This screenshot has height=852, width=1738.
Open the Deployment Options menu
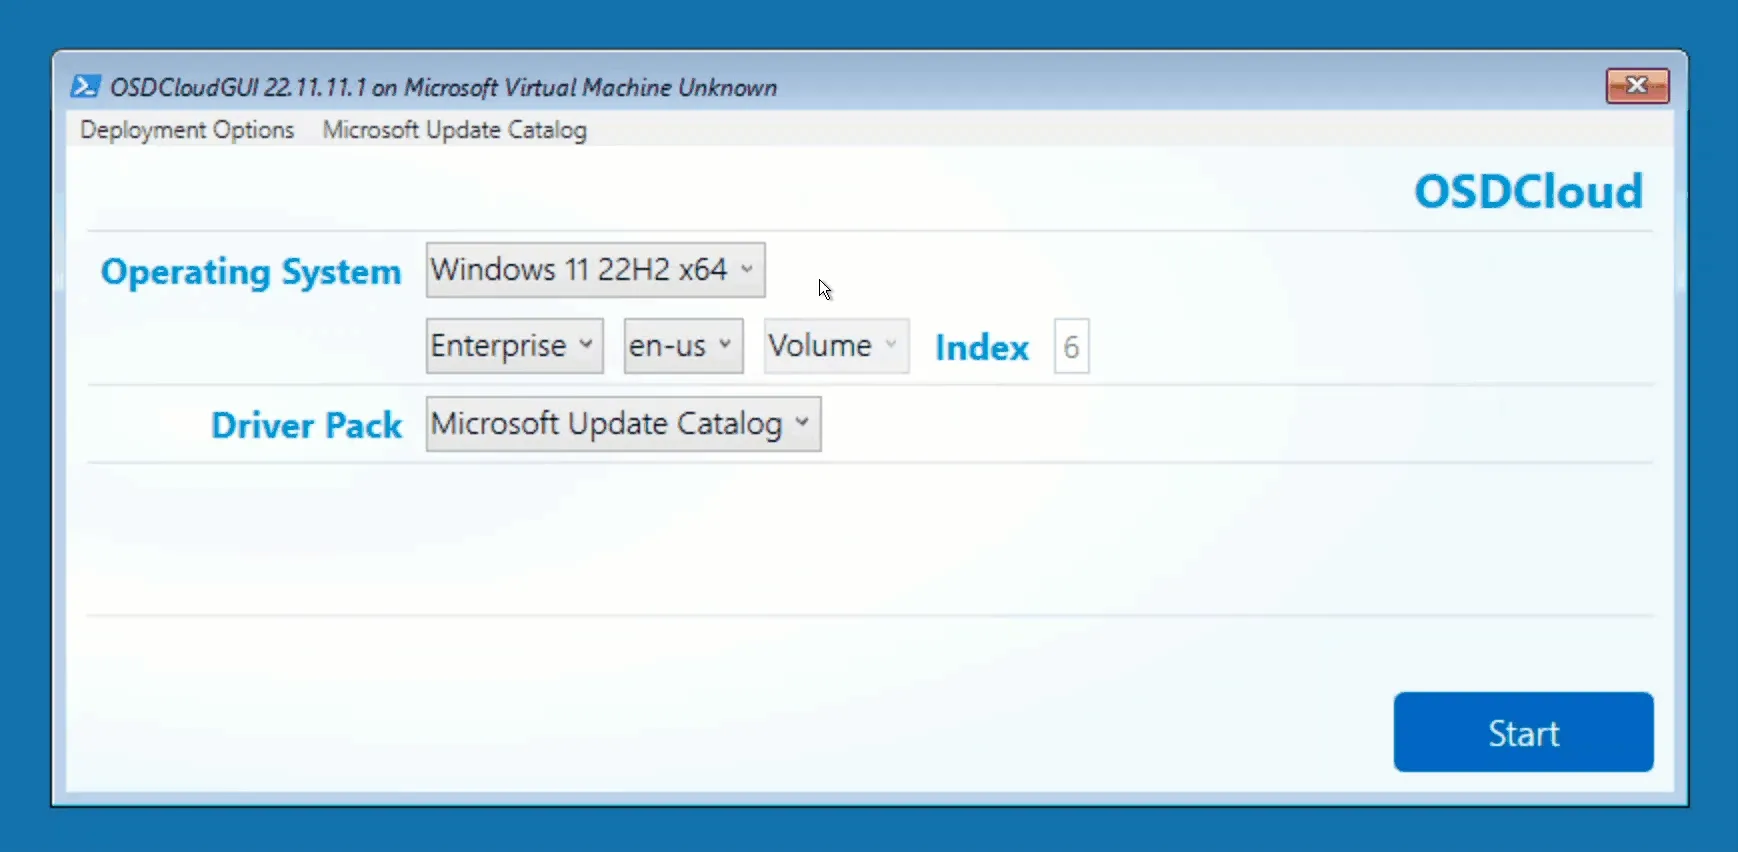point(187,130)
